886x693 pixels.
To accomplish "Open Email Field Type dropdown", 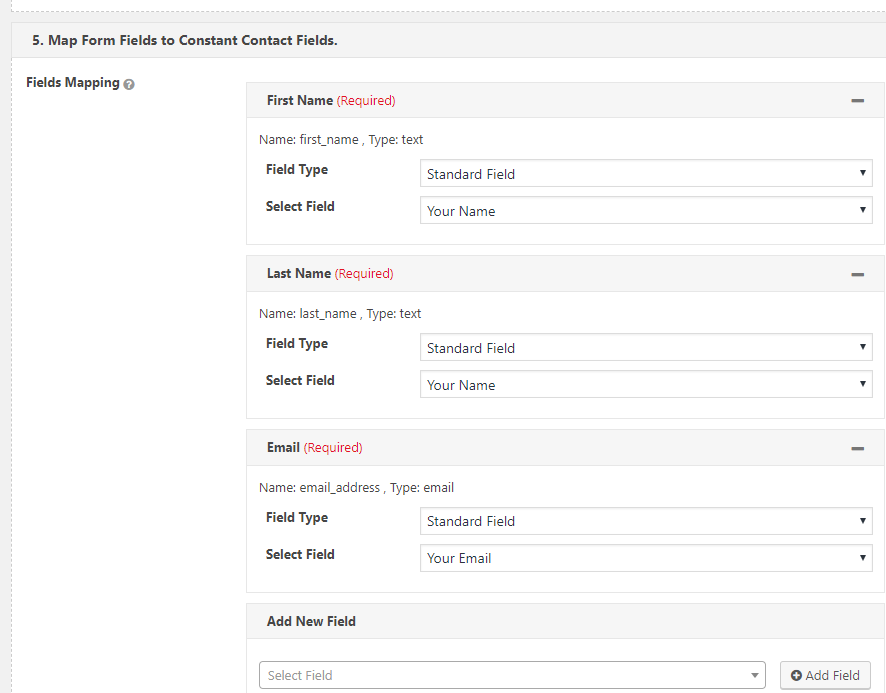I will pos(646,521).
